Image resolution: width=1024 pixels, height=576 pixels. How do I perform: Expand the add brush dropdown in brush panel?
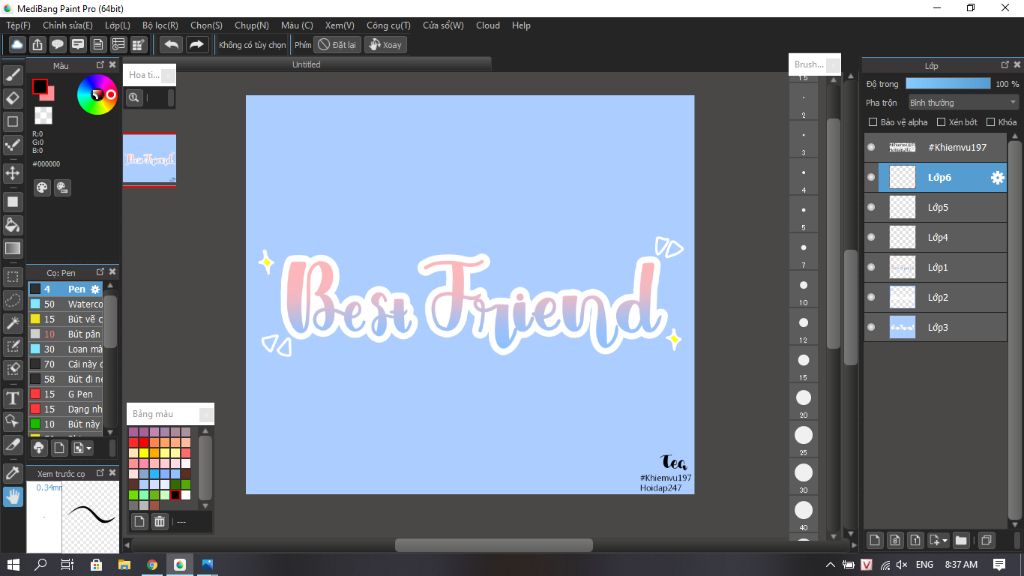88,448
